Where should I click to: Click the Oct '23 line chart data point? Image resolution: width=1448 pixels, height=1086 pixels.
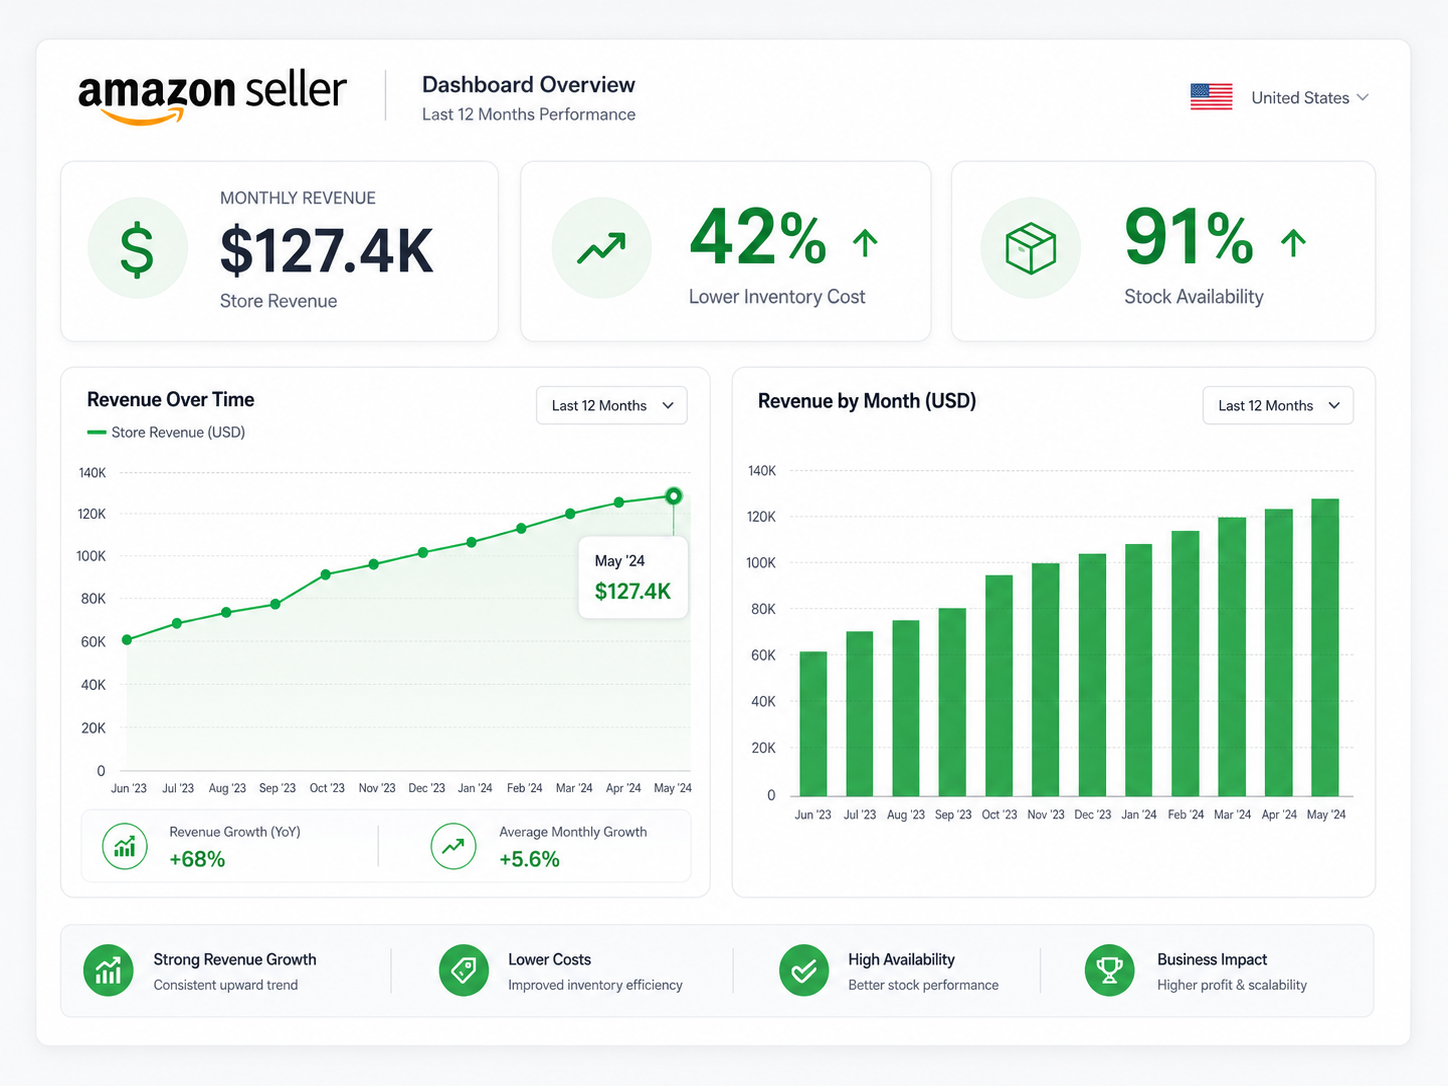(326, 575)
